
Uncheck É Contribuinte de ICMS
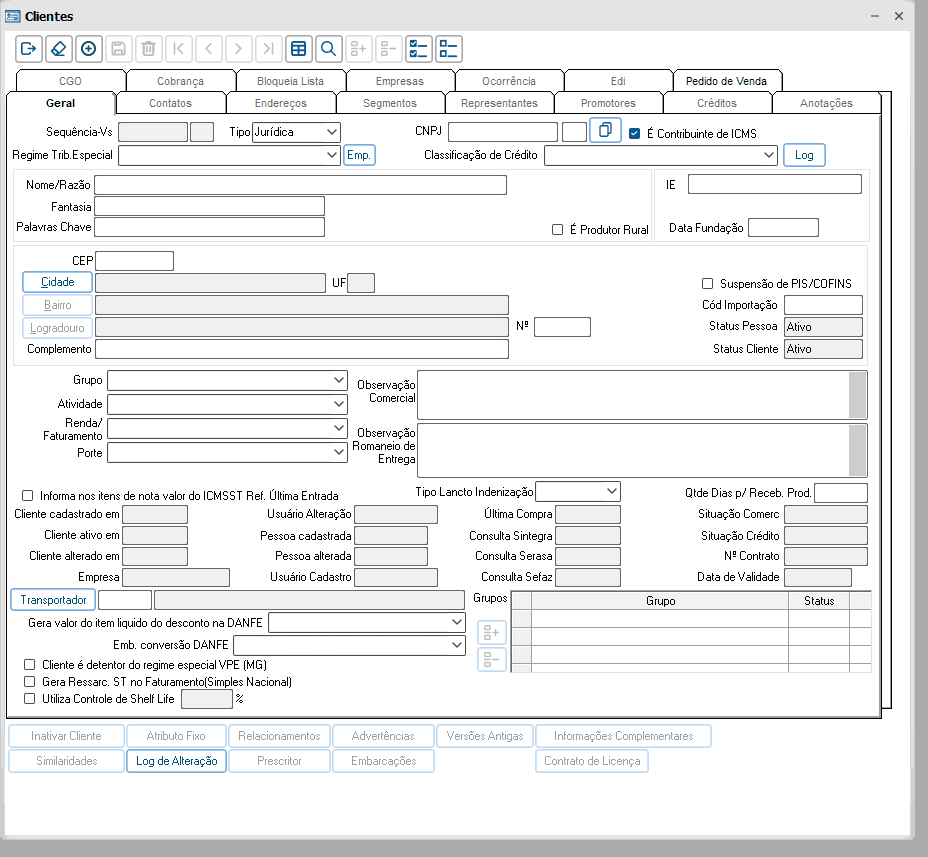pyautogui.click(x=634, y=134)
